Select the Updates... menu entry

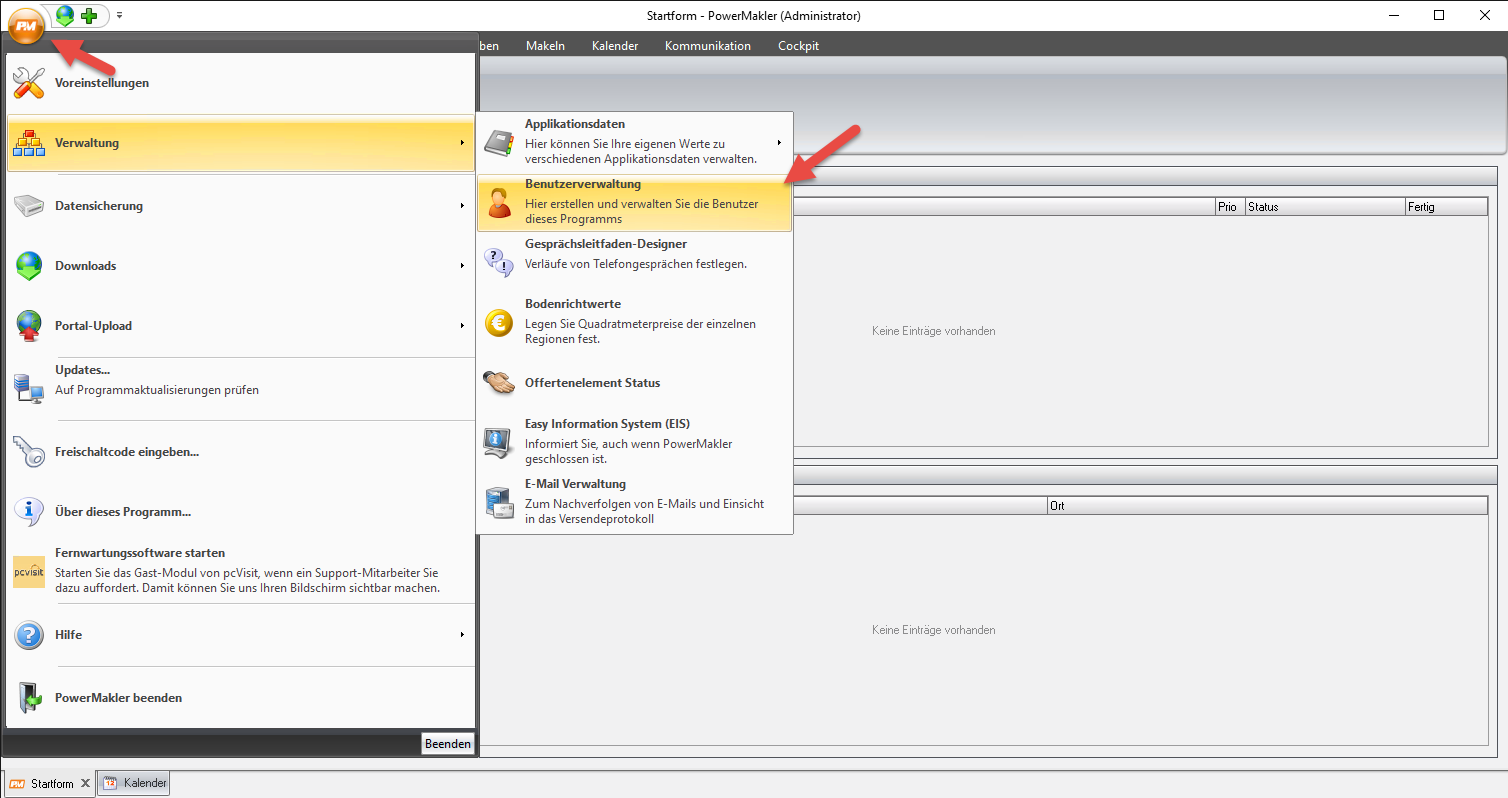click(x=240, y=388)
